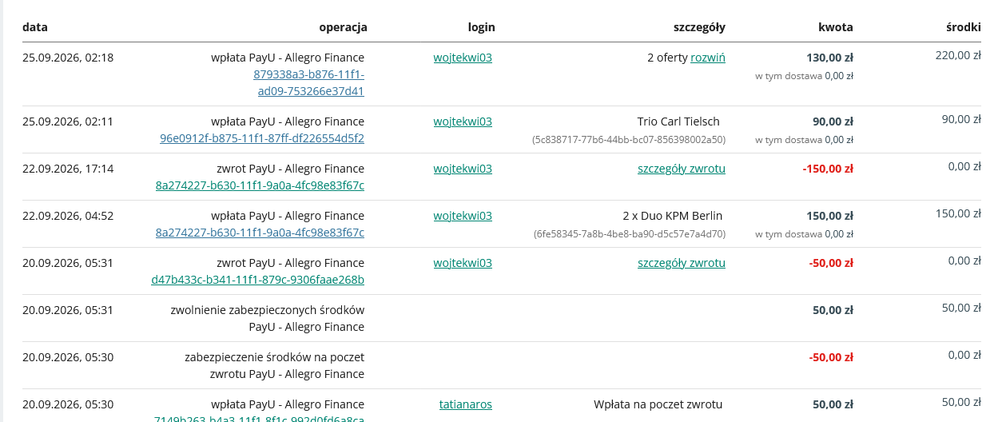The height and width of the screenshot is (422, 998).
Task: Select the kwota column header
Action: 836,27
